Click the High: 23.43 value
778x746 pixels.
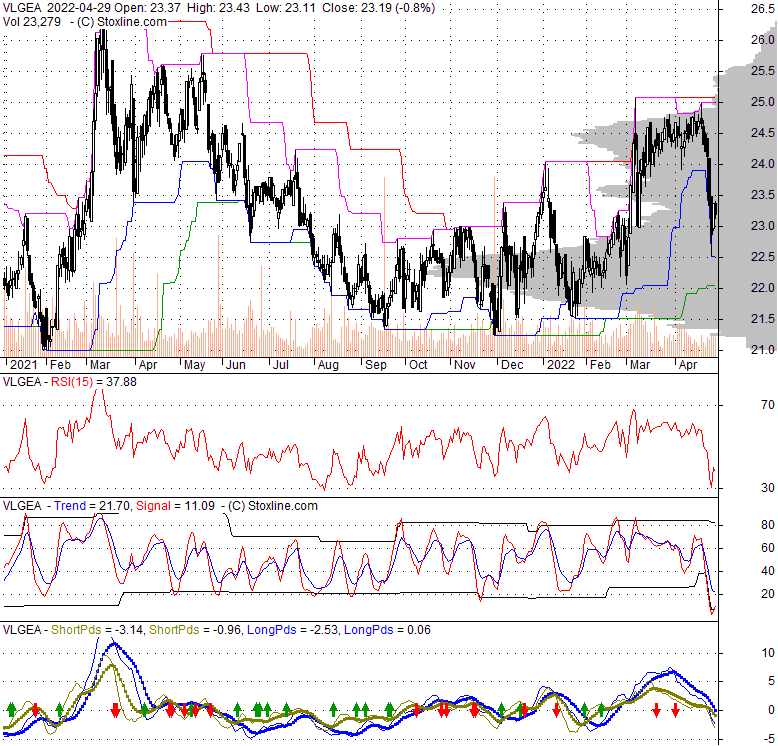point(218,8)
